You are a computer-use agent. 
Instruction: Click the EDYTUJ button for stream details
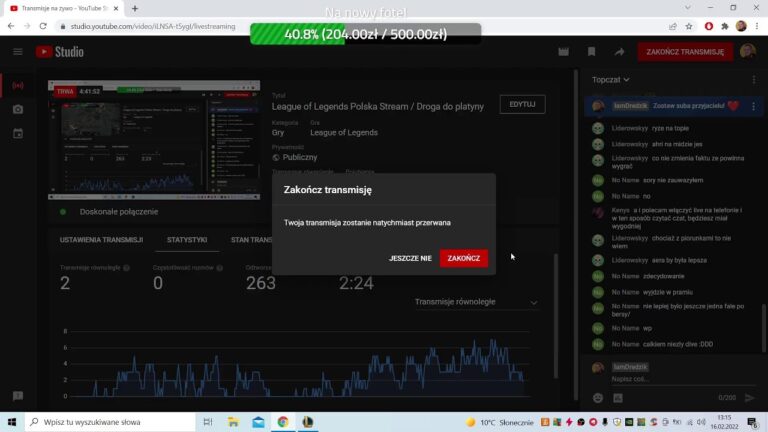click(522, 104)
